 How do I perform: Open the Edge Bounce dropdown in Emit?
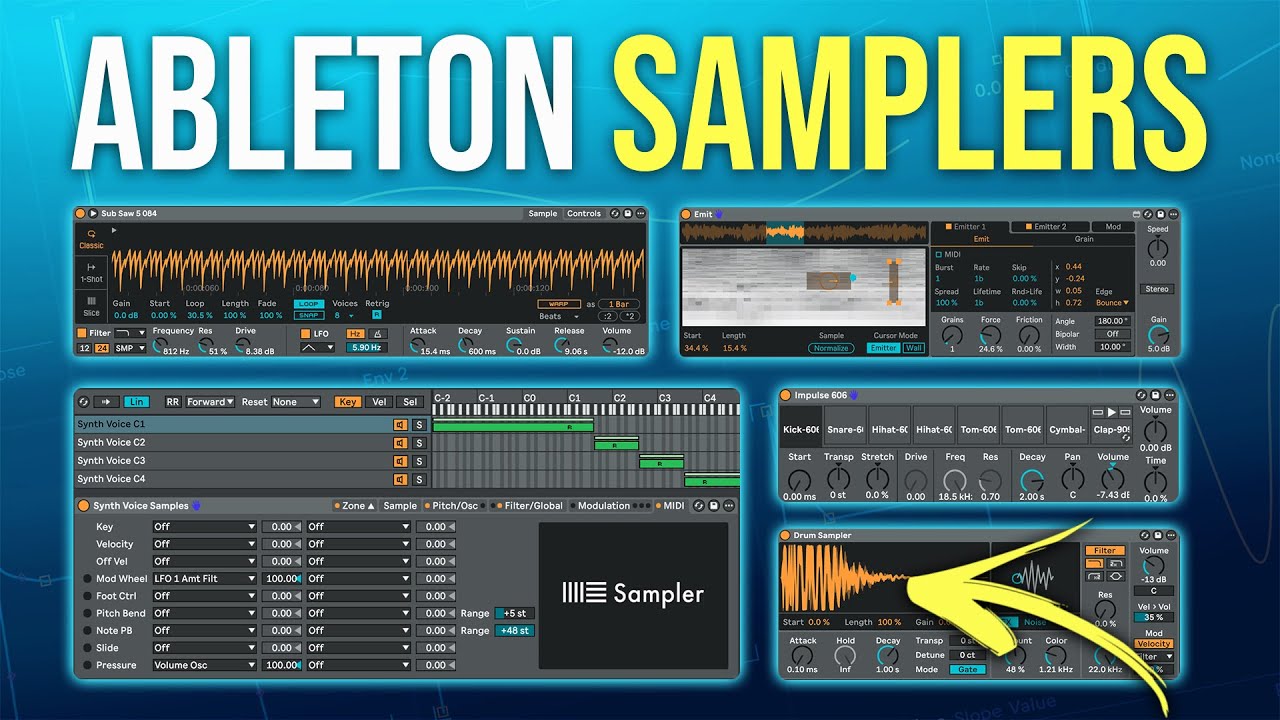click(1113, 302)
